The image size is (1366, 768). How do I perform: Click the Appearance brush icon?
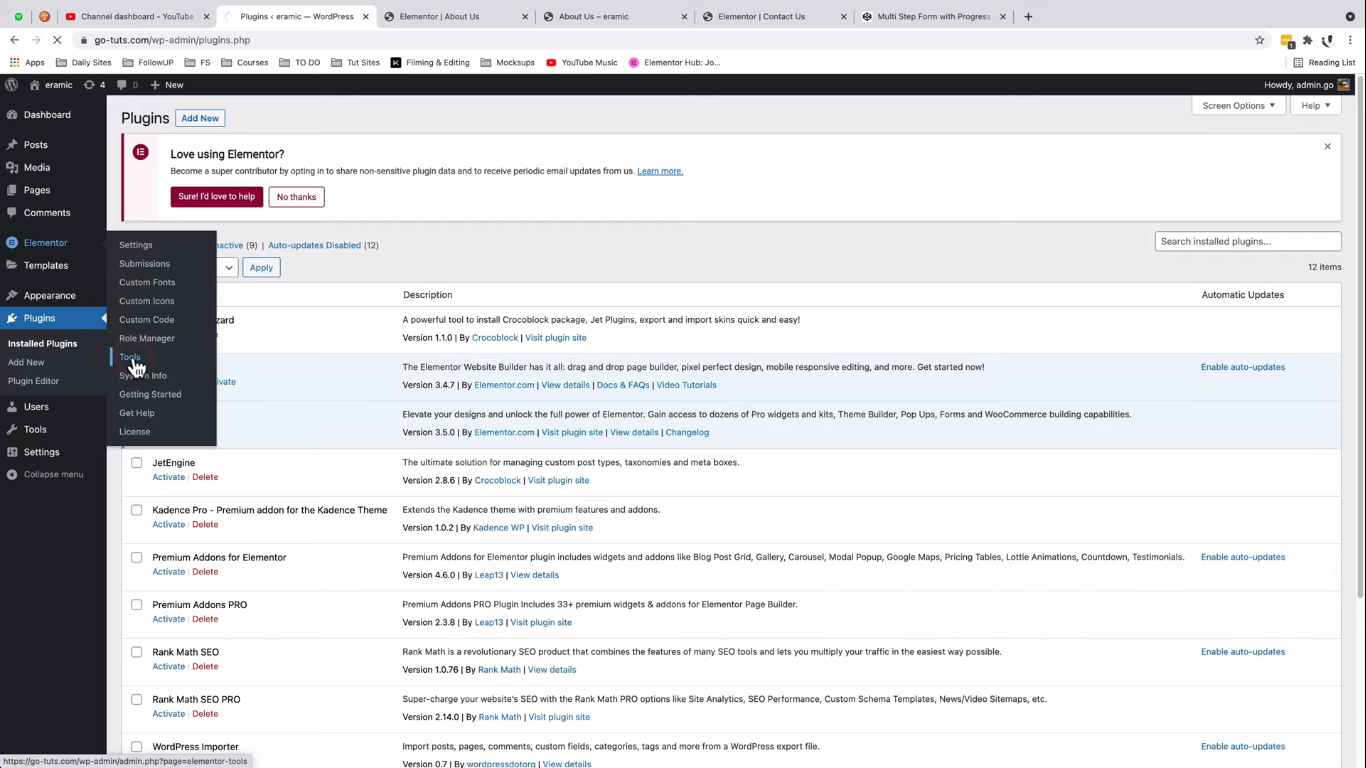click(12, 296)
